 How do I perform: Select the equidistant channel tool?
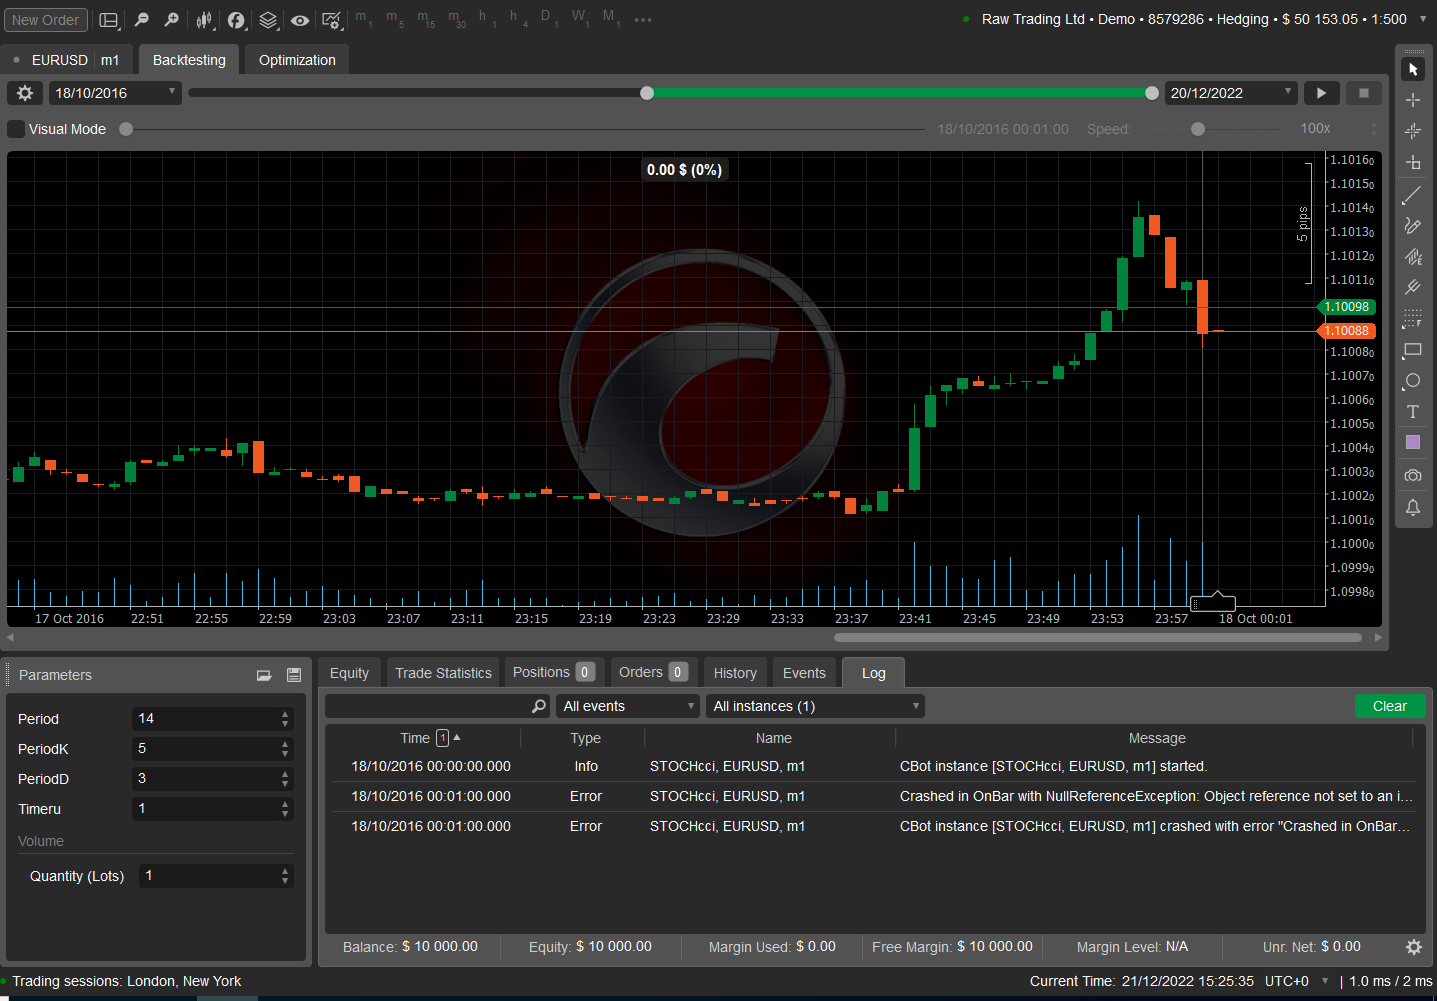coord(1413,256)
